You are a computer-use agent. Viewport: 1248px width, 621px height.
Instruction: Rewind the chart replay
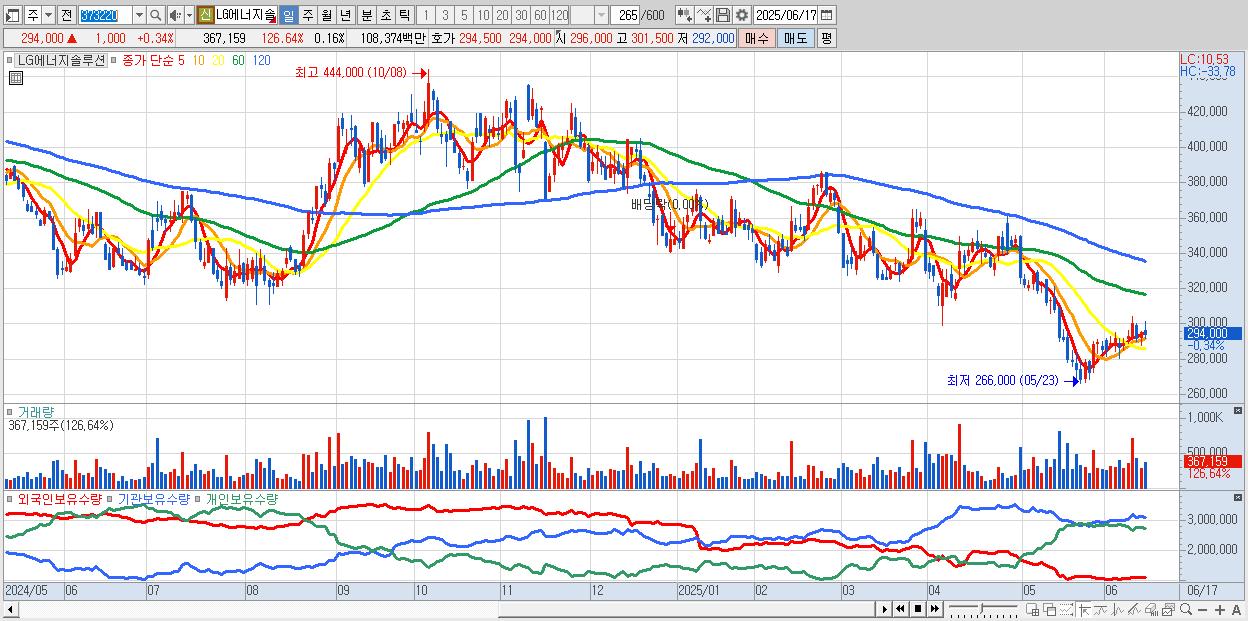click(x=900, y=609)
